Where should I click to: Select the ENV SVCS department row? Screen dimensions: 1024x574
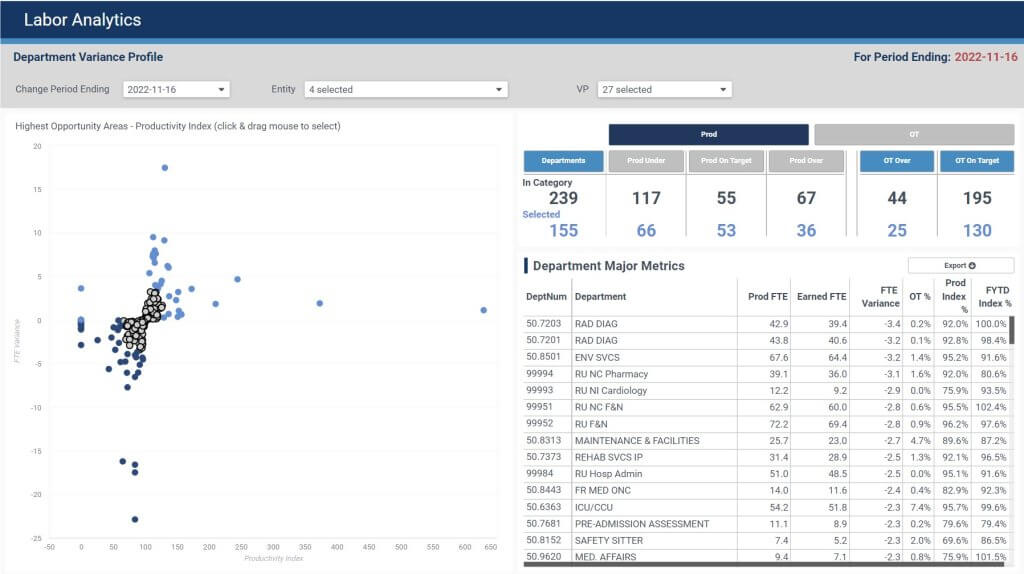(x=600, y=357)
